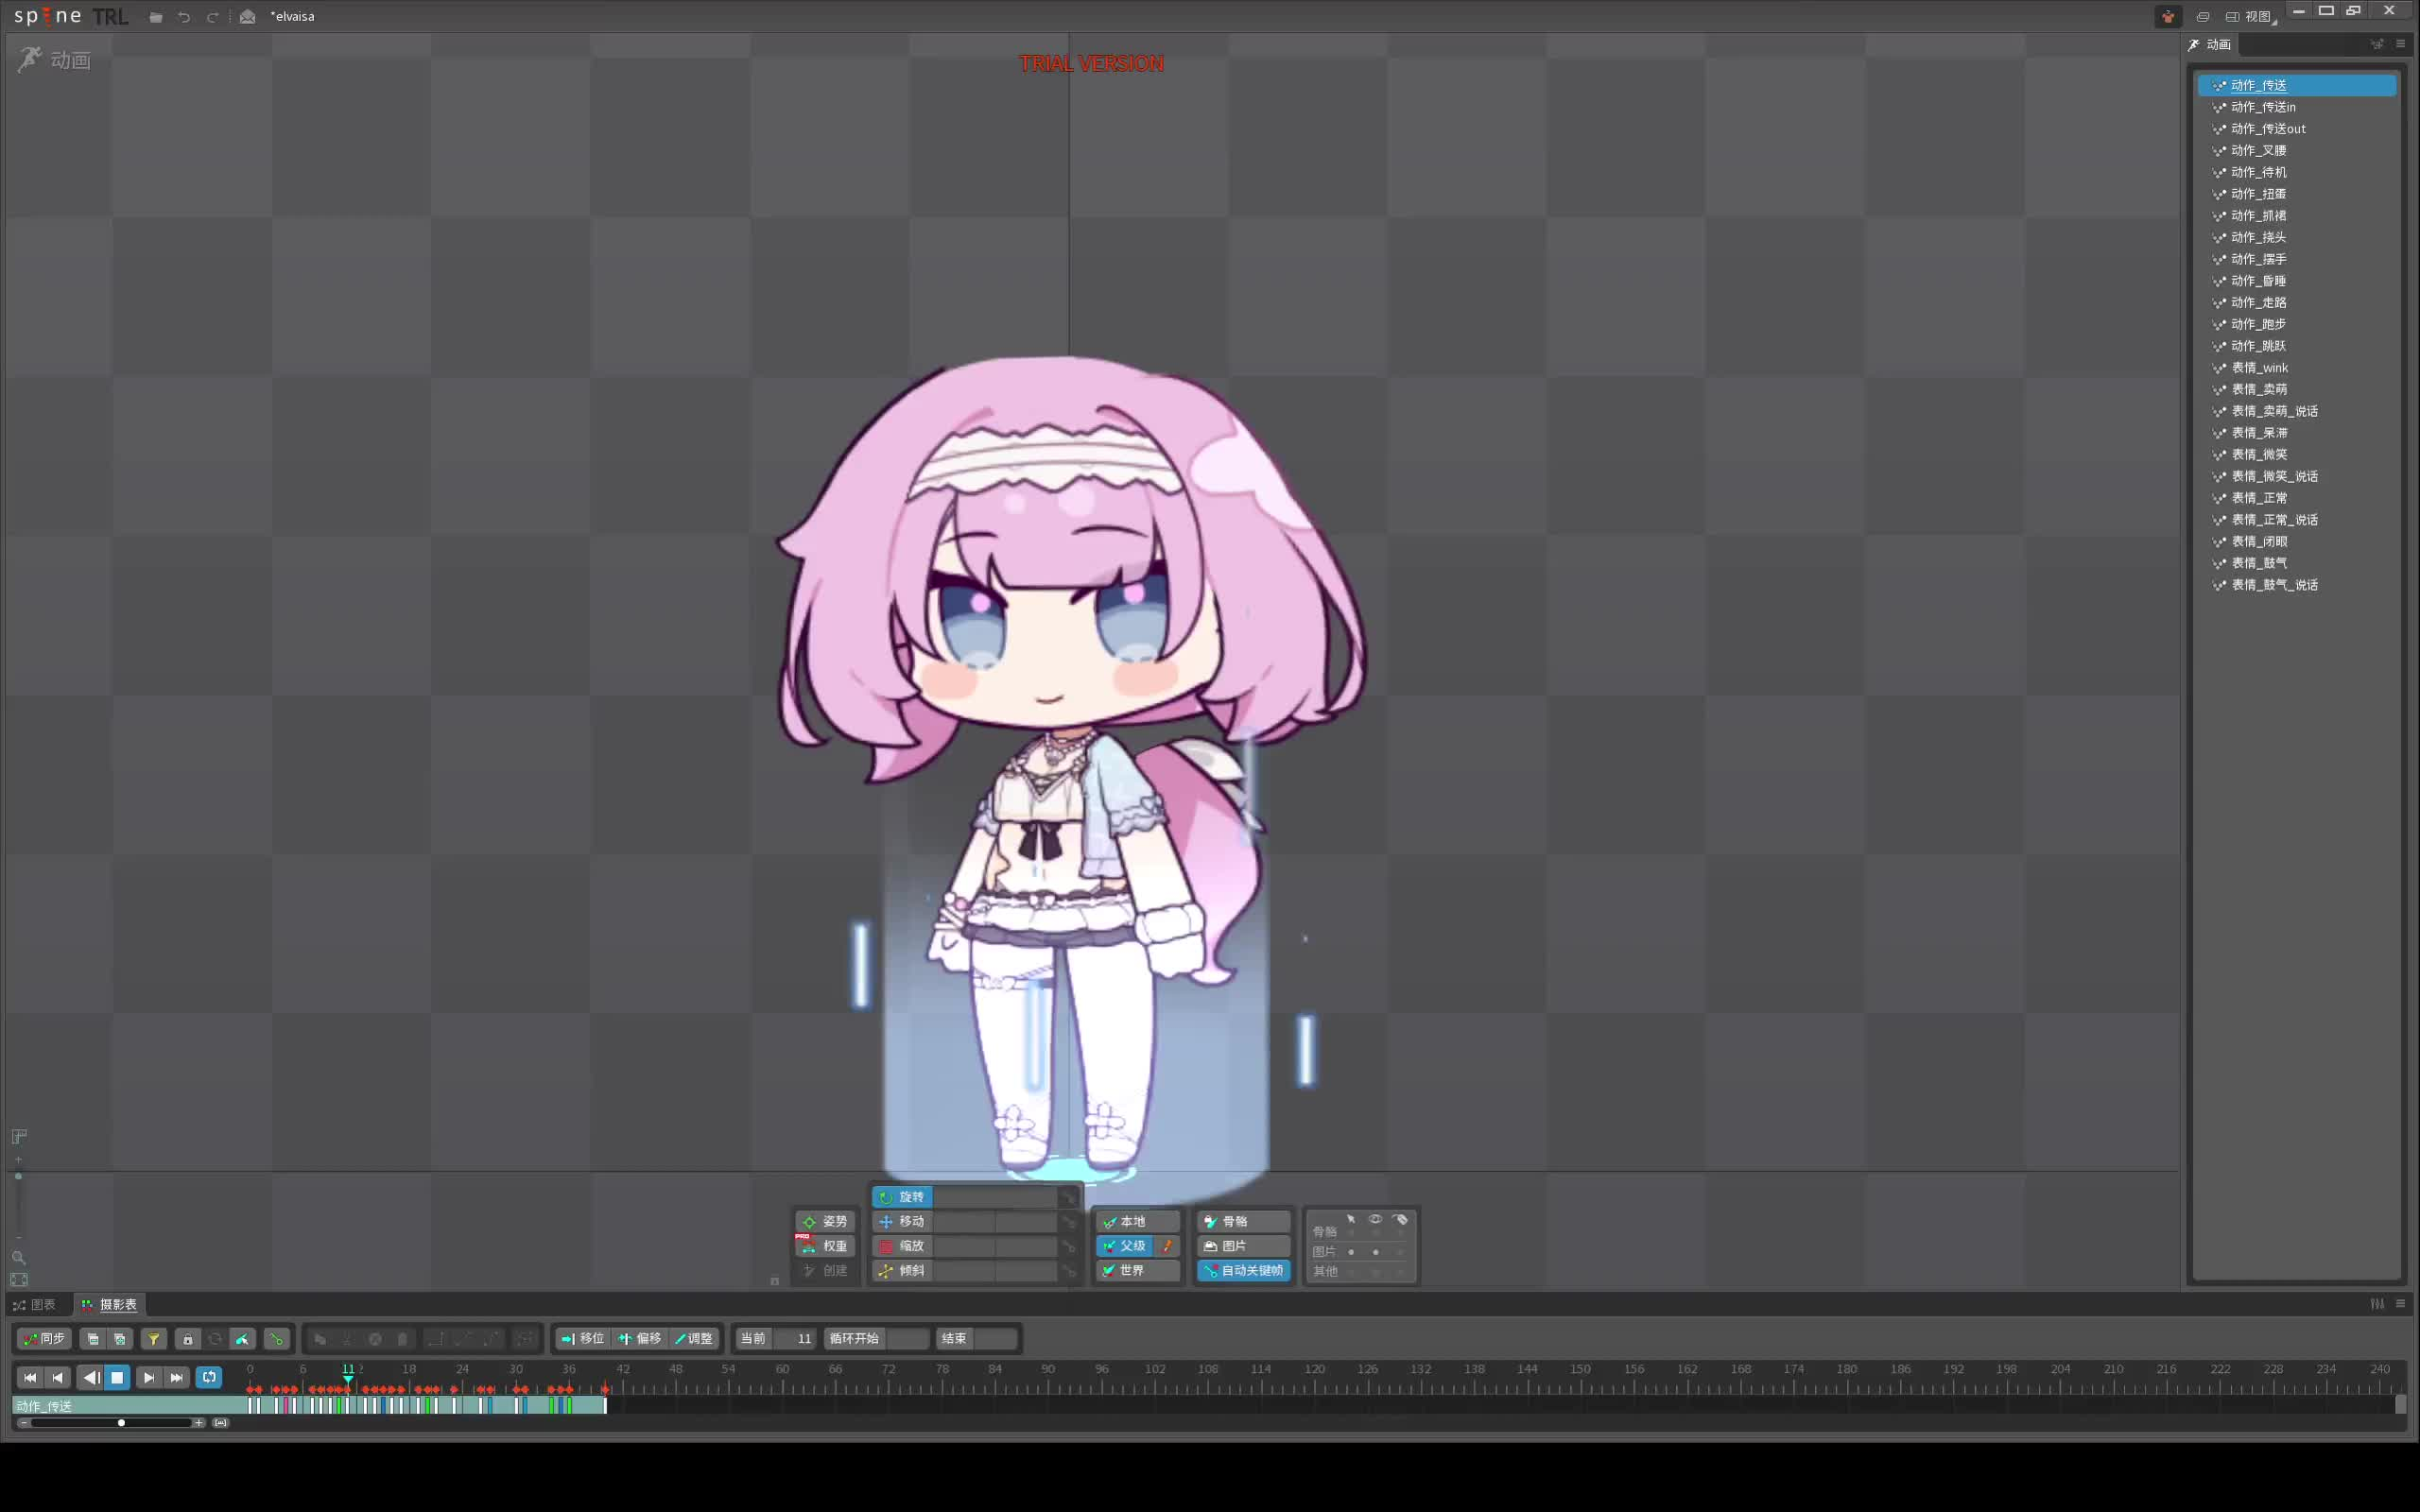Choose the 本地 local axis
This screenshot has height=1512, width=2420.
point(1138,1222)
